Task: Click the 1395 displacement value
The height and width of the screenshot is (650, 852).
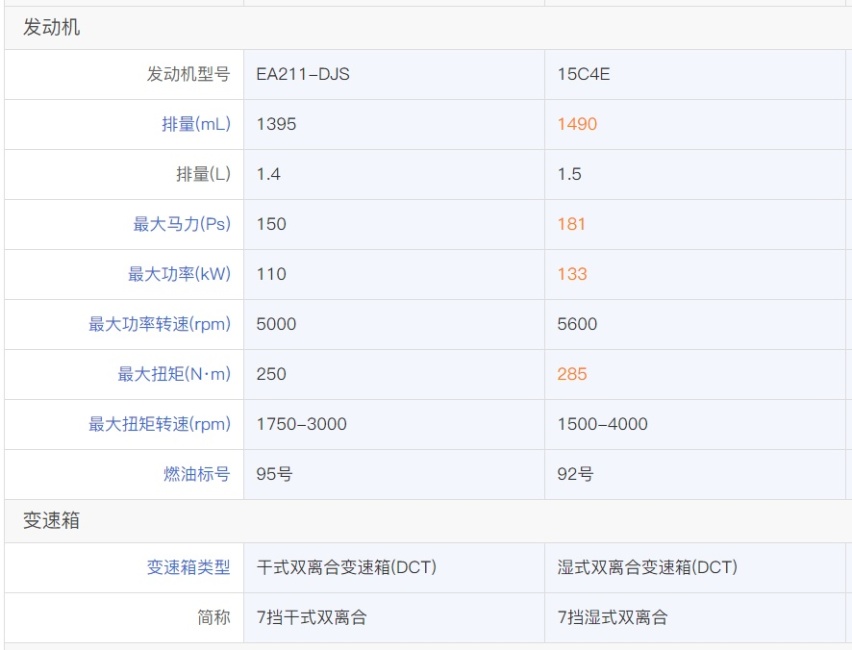Action: point(276,124)
